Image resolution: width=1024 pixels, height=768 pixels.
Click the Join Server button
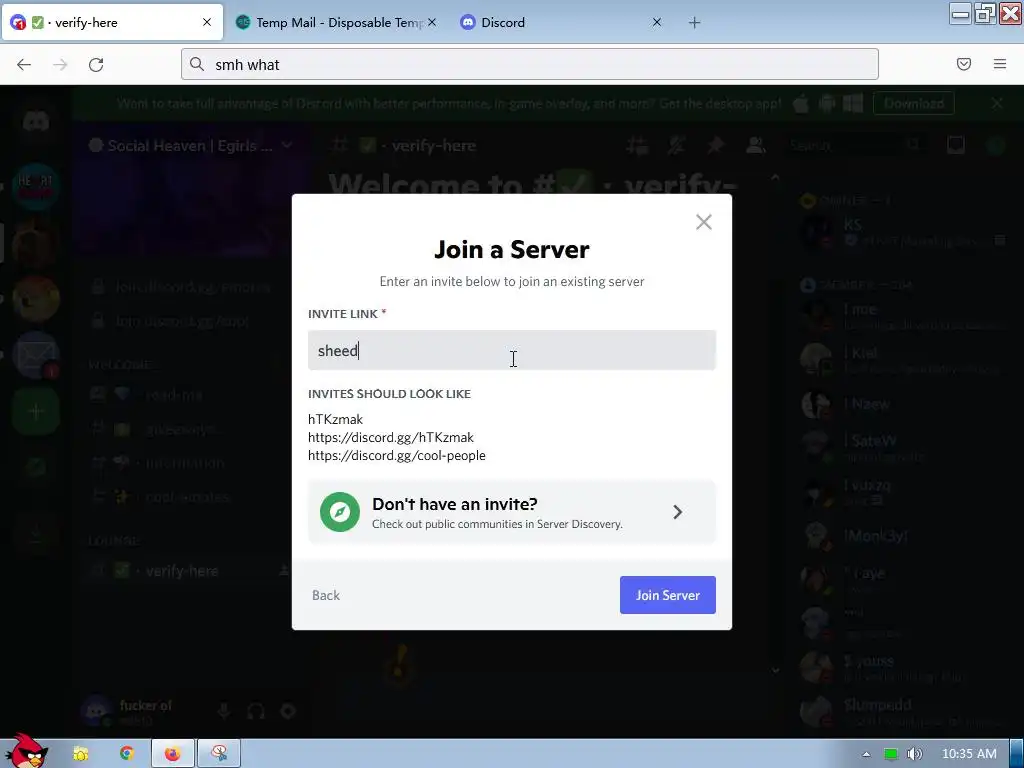[667, 595]
